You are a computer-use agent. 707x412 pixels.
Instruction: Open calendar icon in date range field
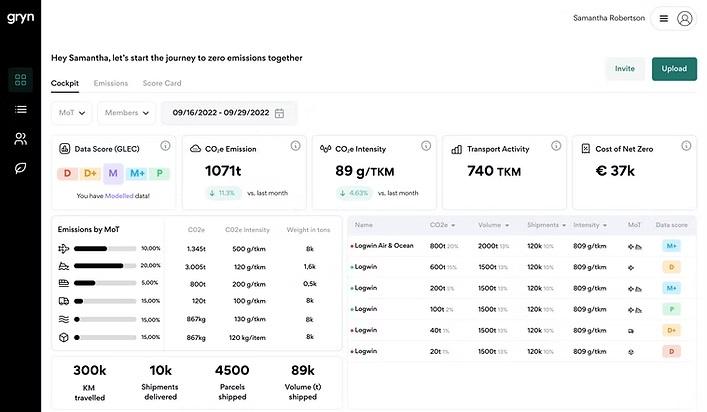coord(279,113)
